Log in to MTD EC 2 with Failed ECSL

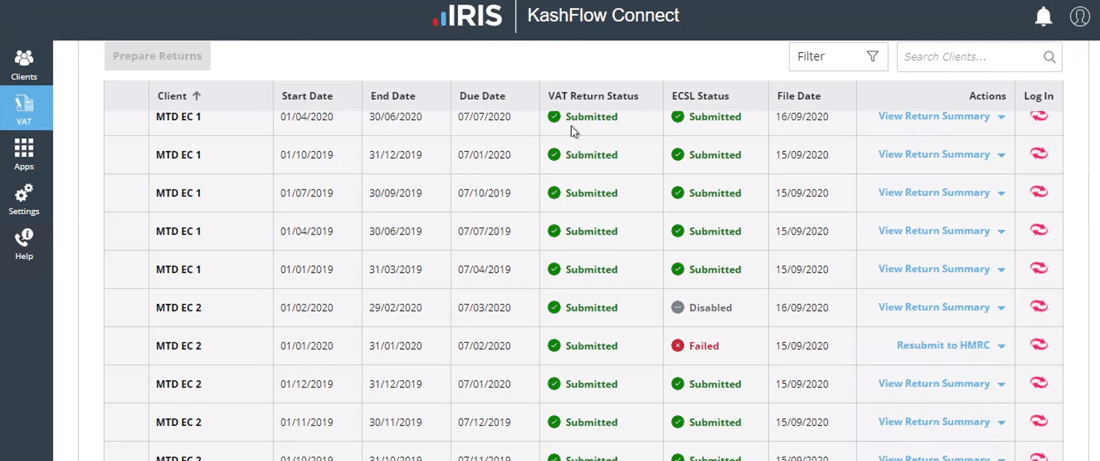[x=1039, y=345]
